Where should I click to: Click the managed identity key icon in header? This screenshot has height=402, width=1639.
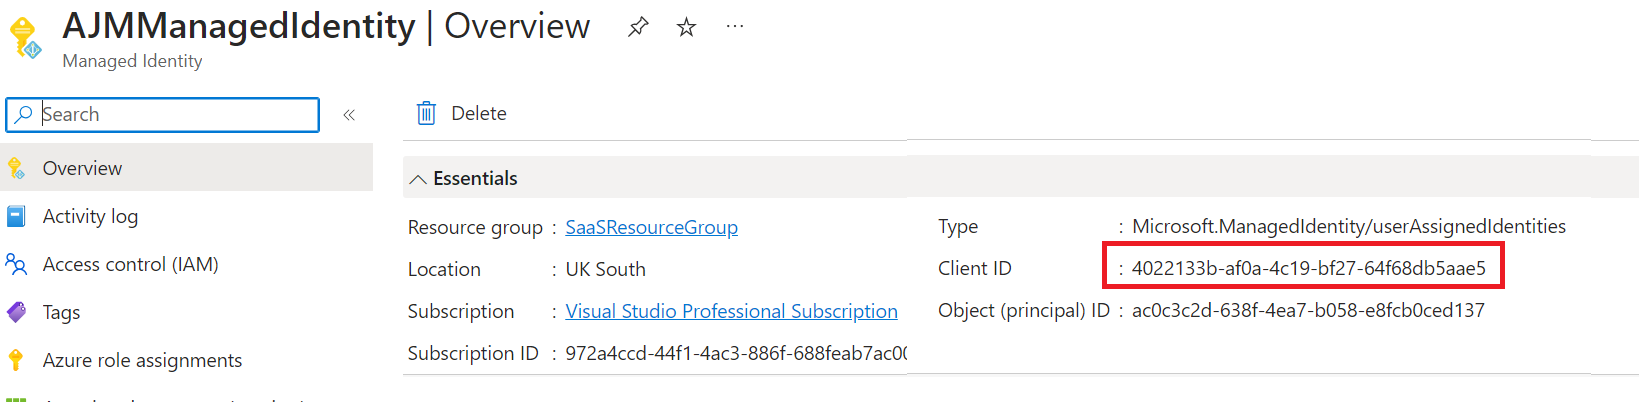tap(25, 37)
